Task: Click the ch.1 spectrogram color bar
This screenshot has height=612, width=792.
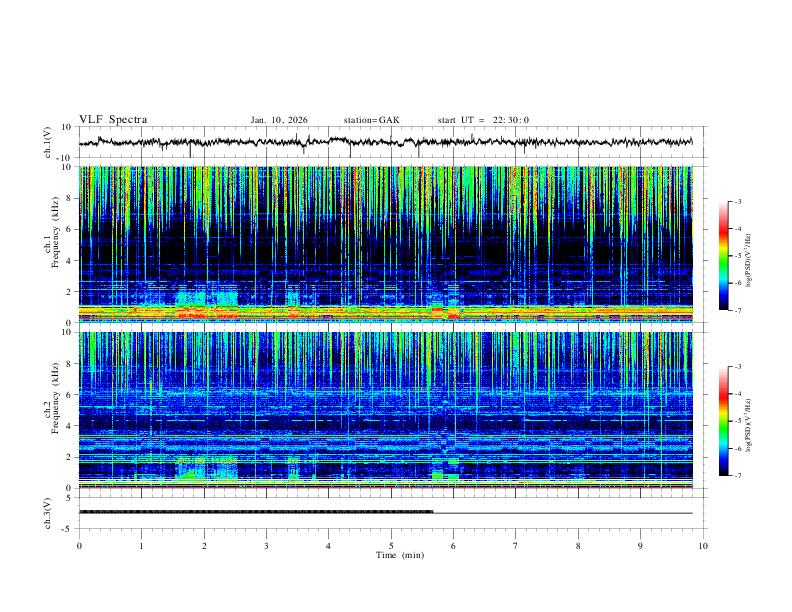Action: point(723,256)
